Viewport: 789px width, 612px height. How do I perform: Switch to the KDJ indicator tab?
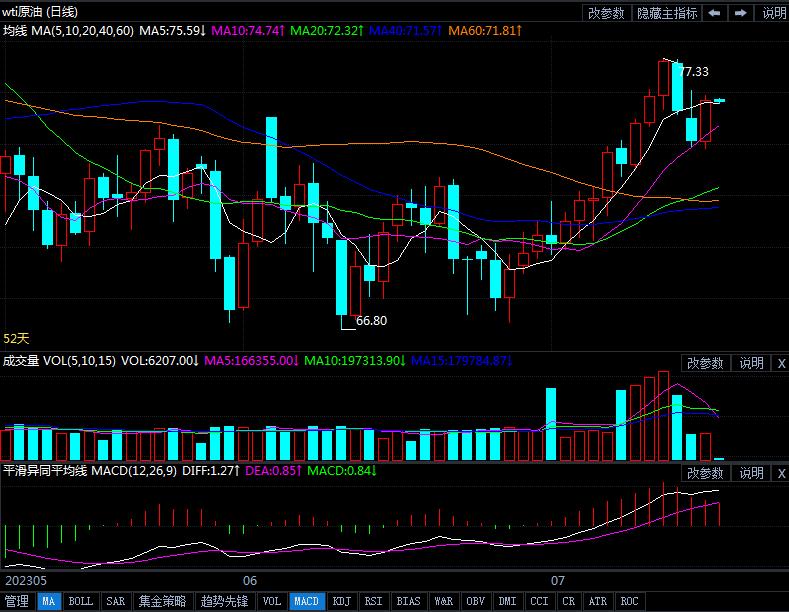pos(342,602)
